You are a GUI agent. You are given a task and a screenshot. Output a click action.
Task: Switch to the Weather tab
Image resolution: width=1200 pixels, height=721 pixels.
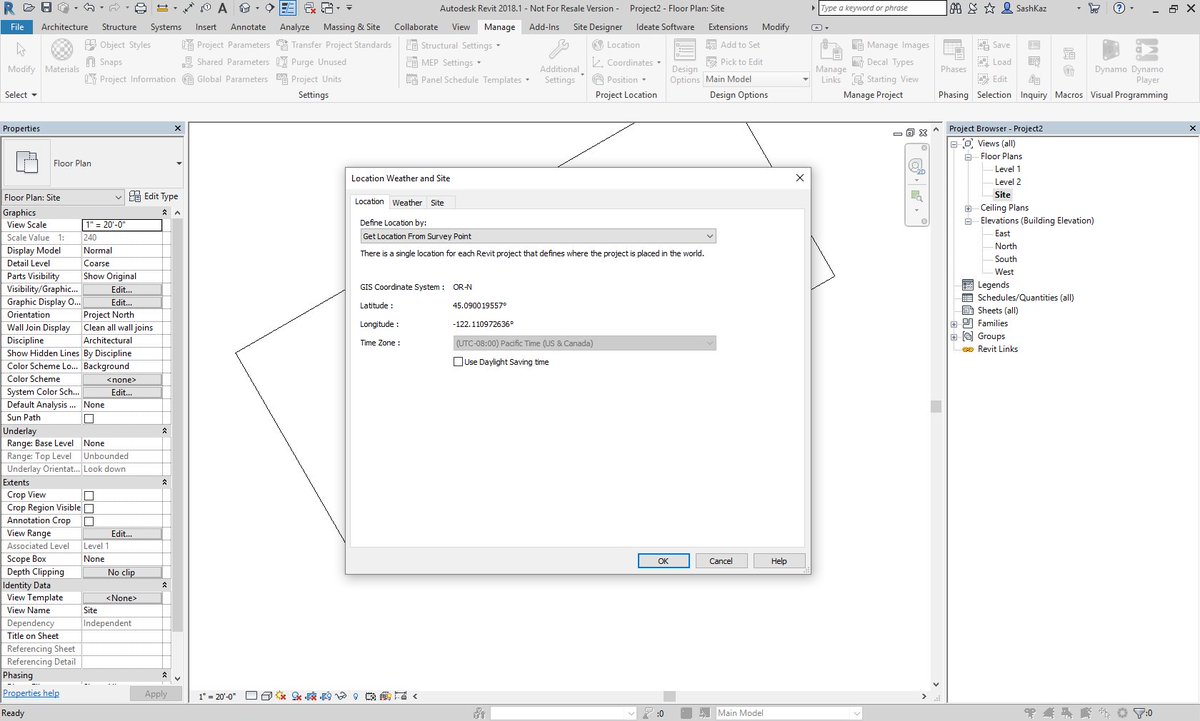407,202
